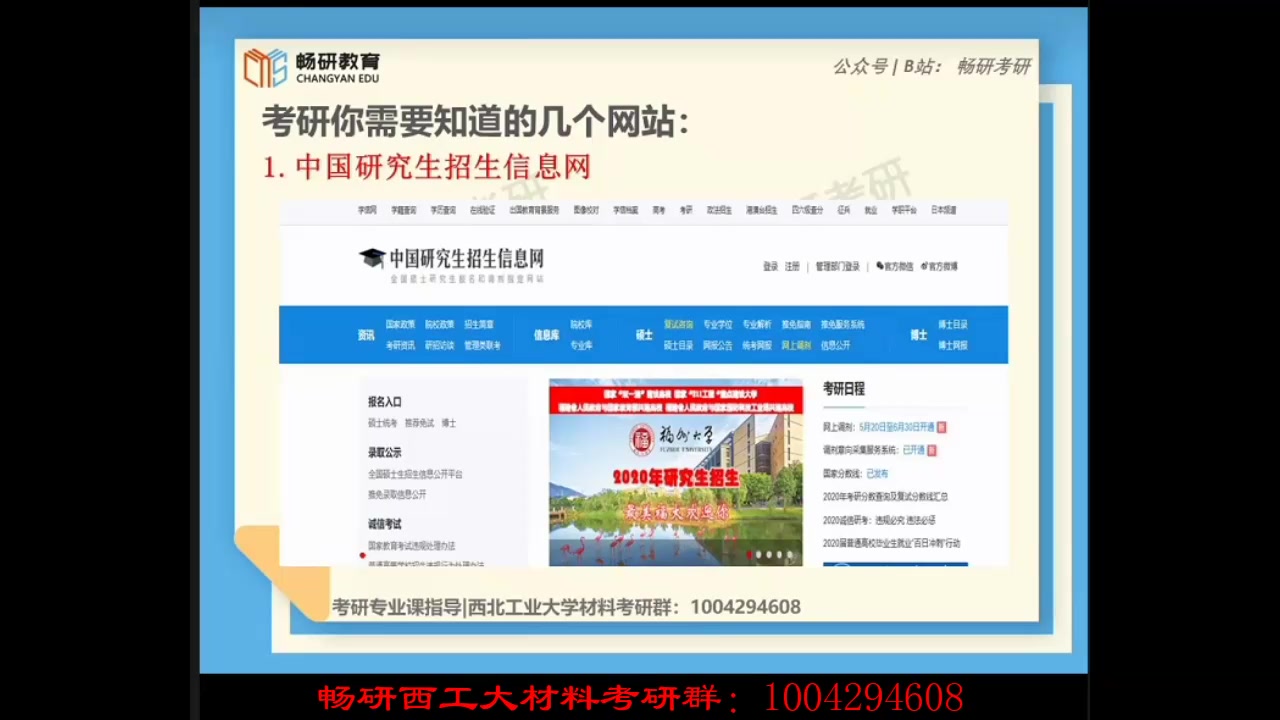Open 管理类联考 in blue nav

click(482, 345)
